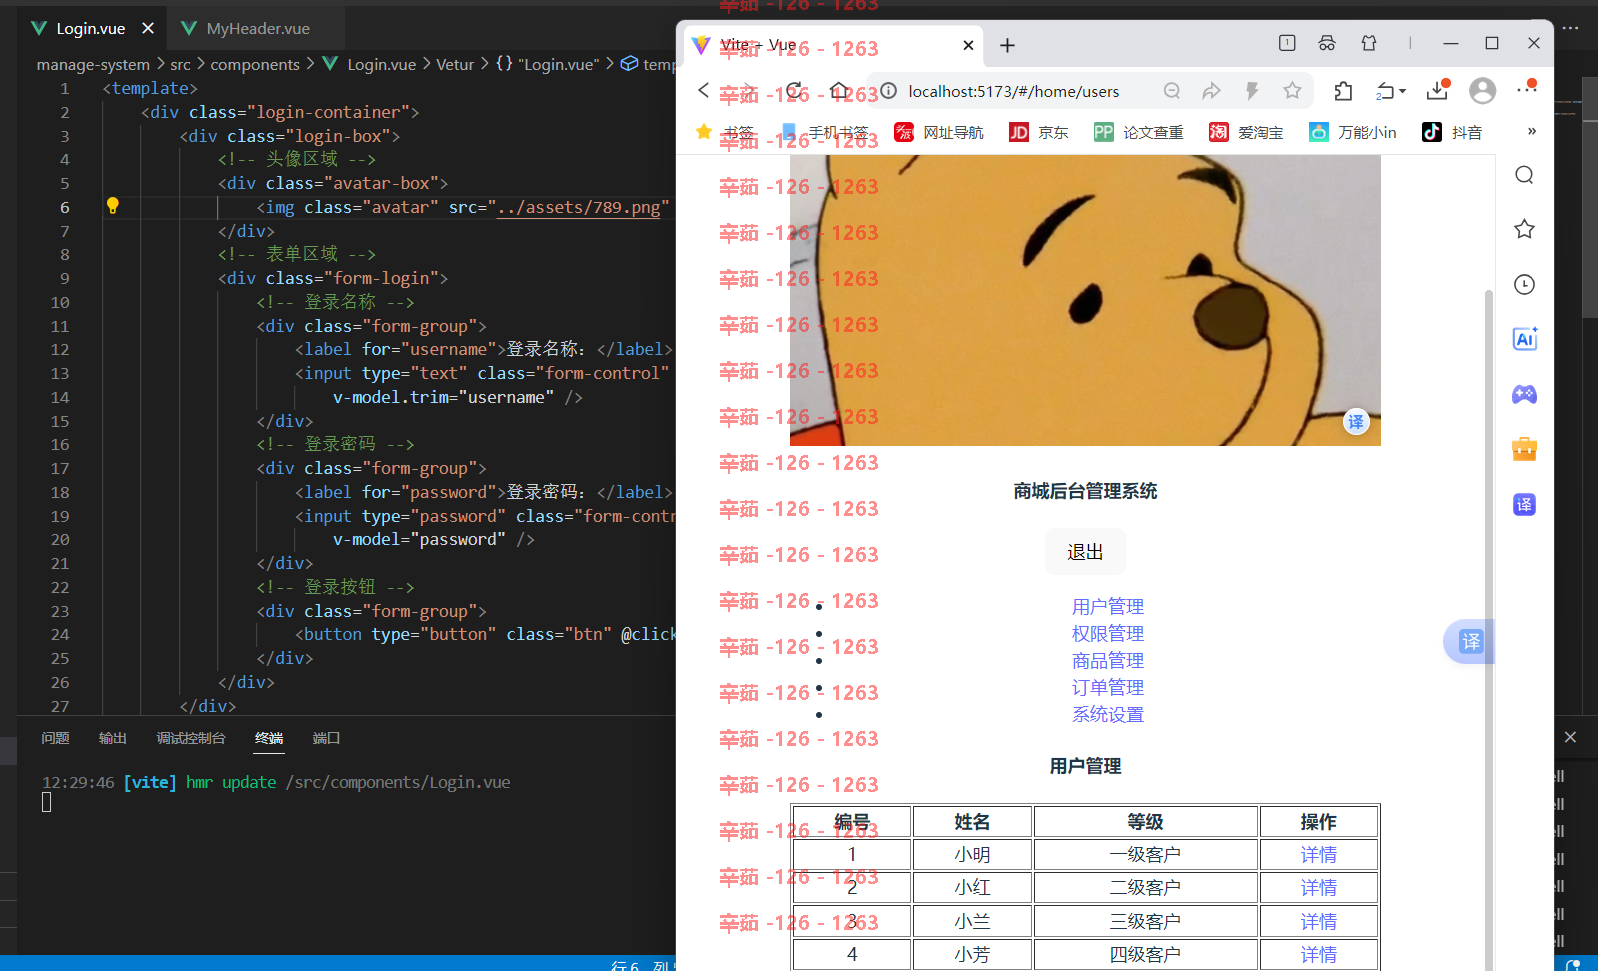Close the Login.vue editor tab

click(148, 28)
